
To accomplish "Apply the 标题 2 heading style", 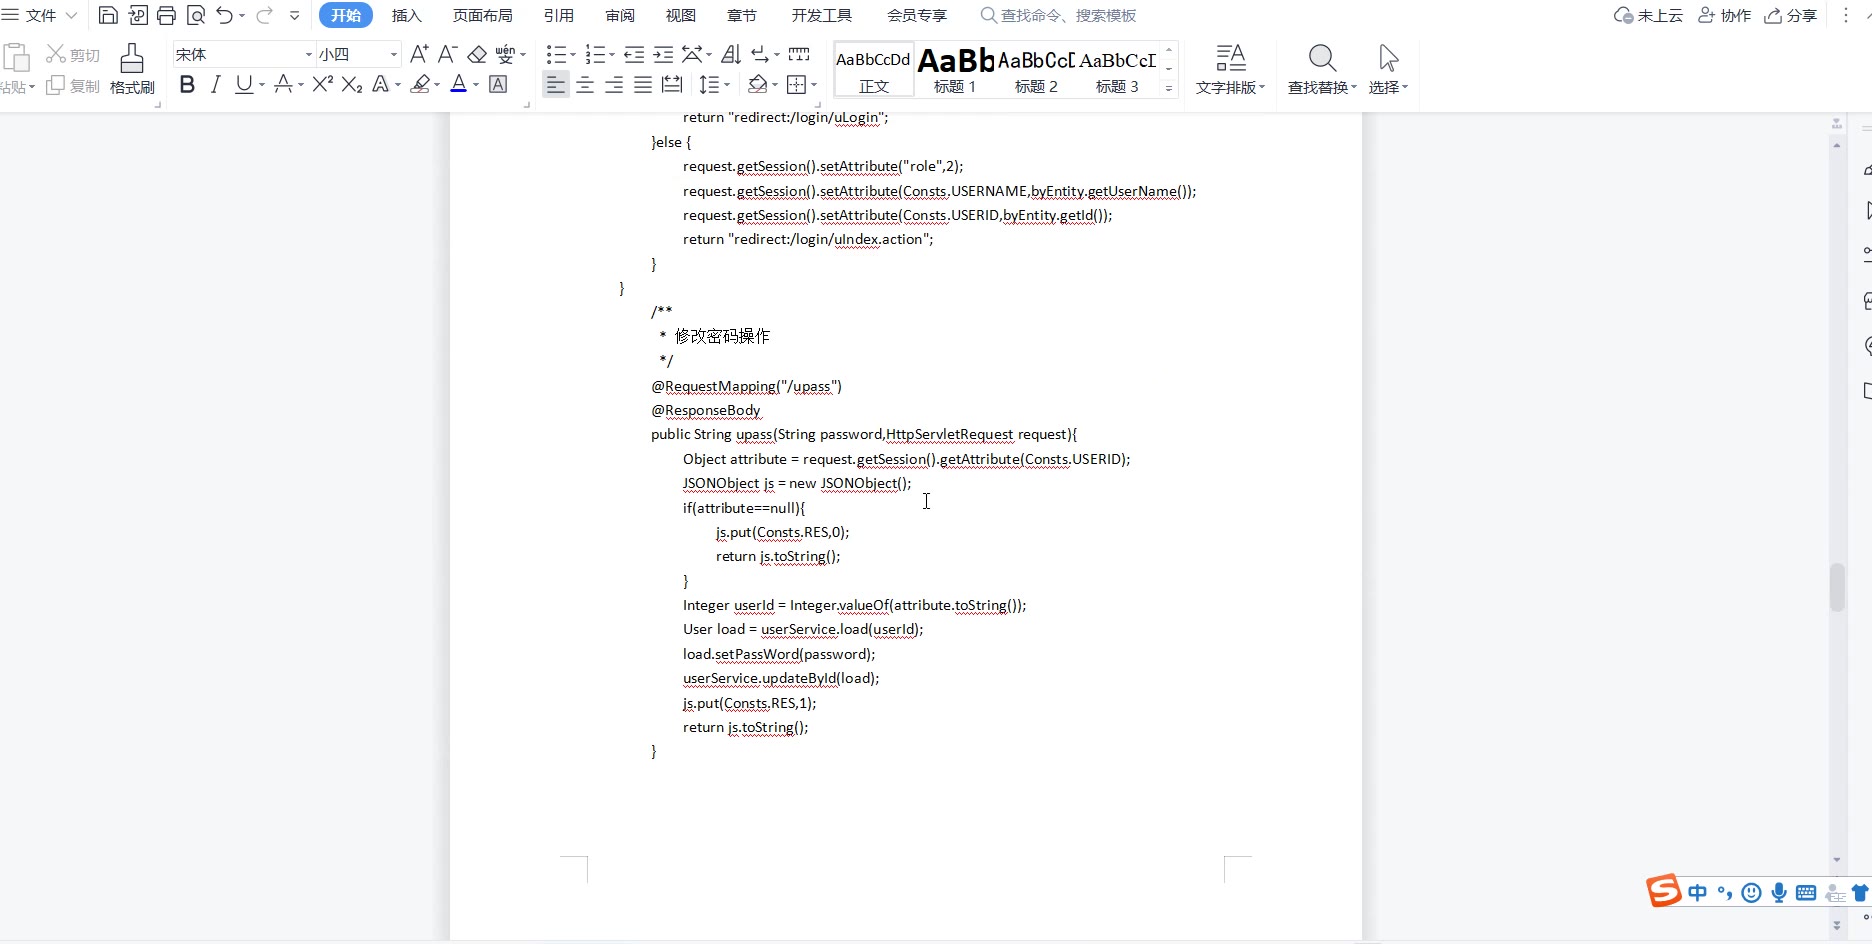I will [x=1036, y=70].
